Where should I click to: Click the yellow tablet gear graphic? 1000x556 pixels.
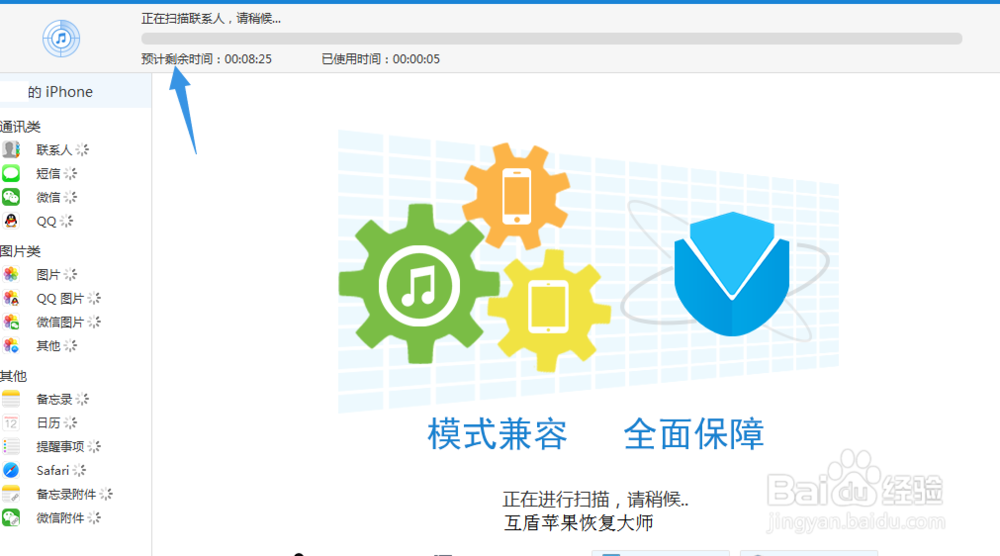tap(549, 311)
